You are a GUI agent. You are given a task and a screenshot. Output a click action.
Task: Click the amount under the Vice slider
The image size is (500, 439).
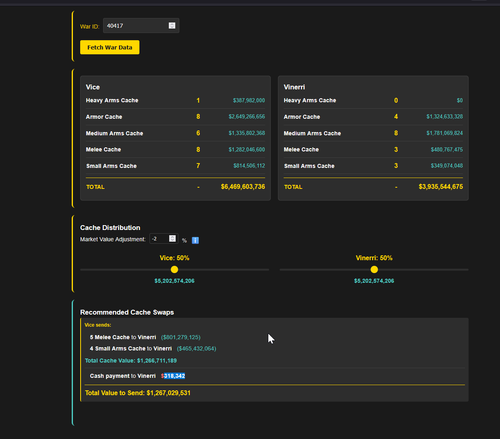[174, 281]
